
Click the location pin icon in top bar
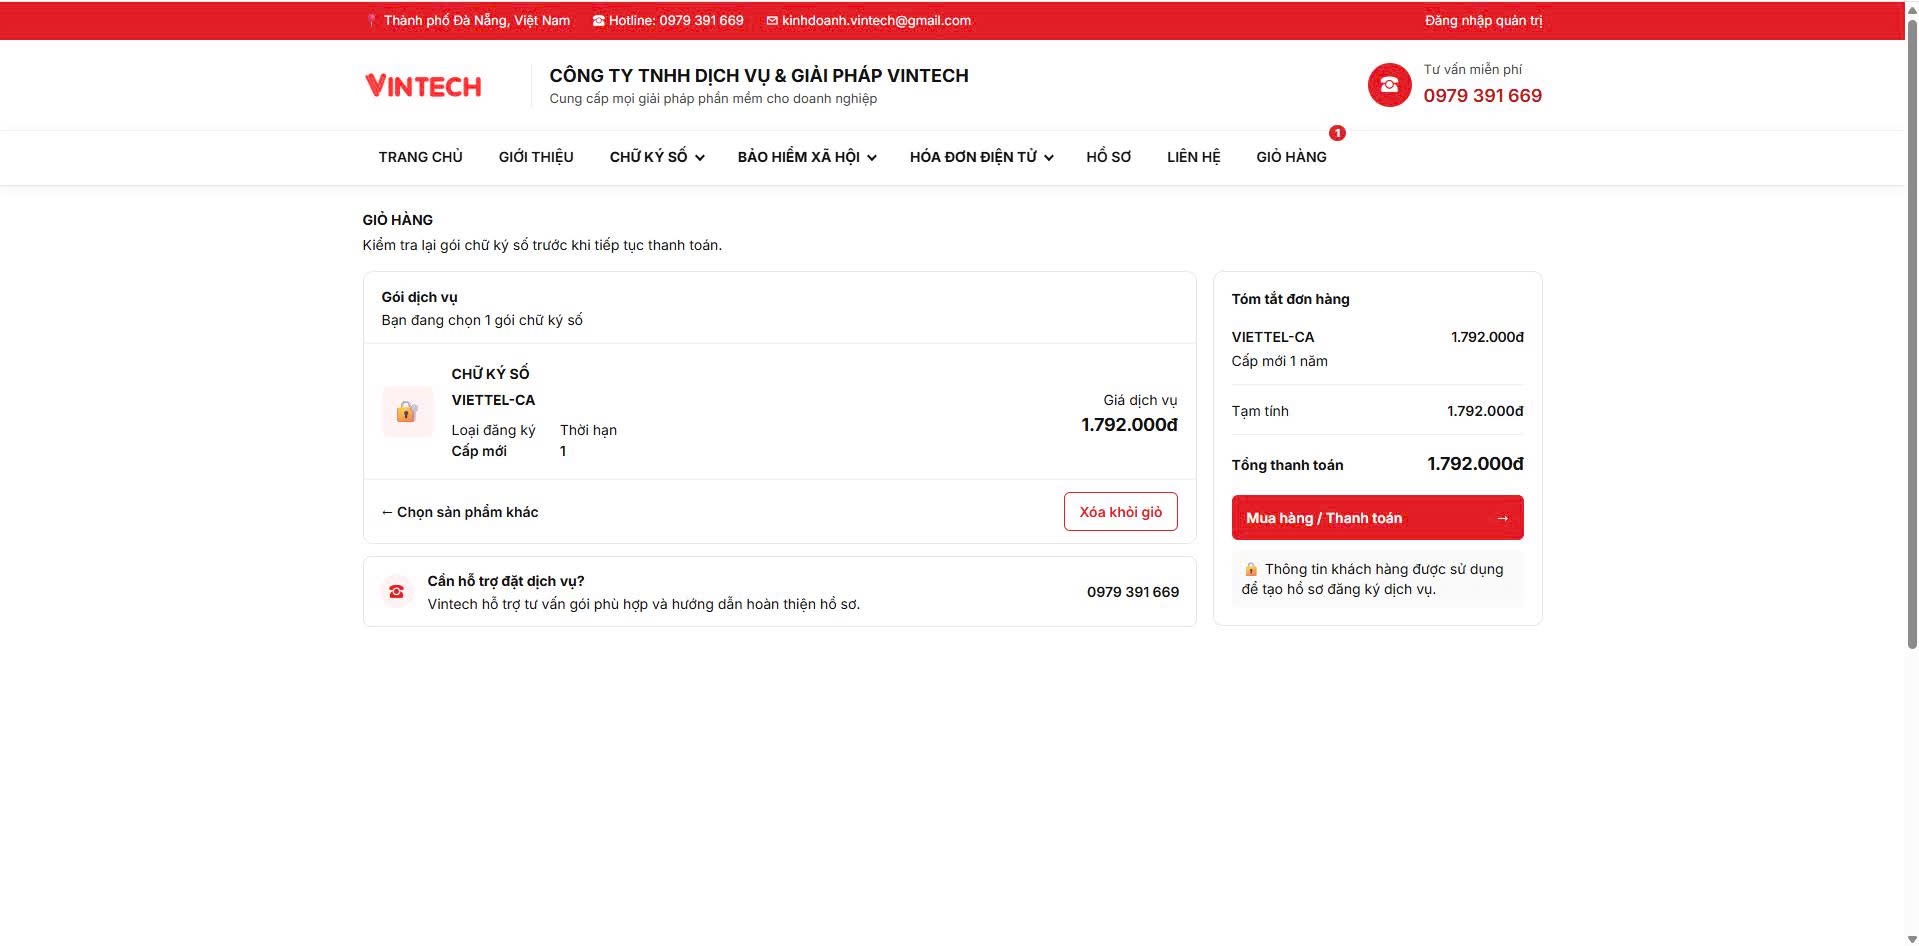pyautogui.click(x=371, y=20)
